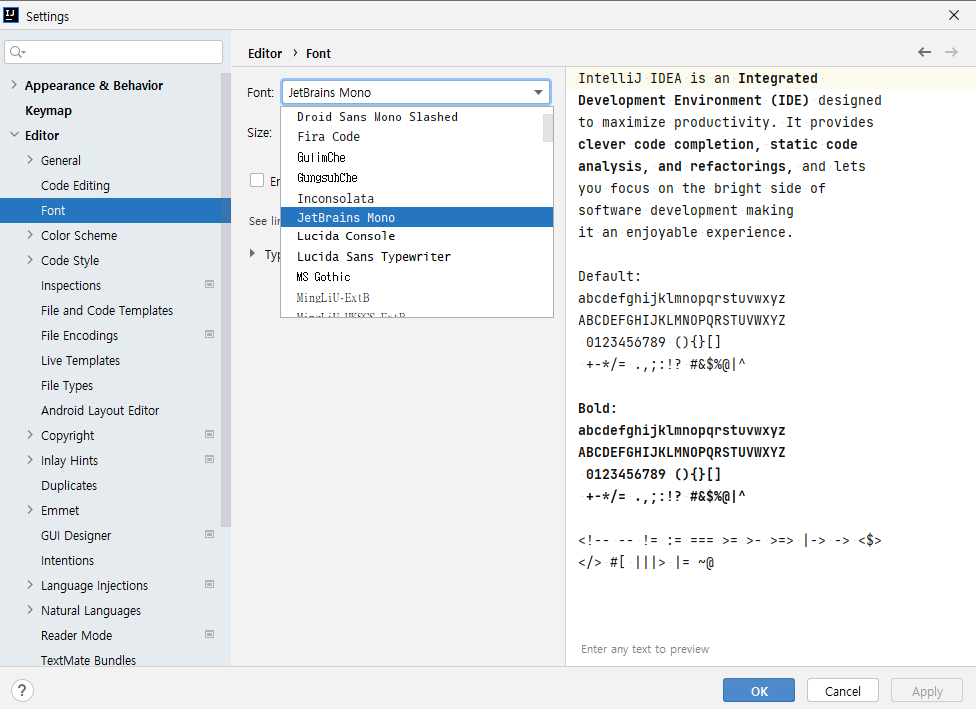Close the Font dropdown via its arrow
The width and height of the screenshot is (976, 709).
[538, 92]
